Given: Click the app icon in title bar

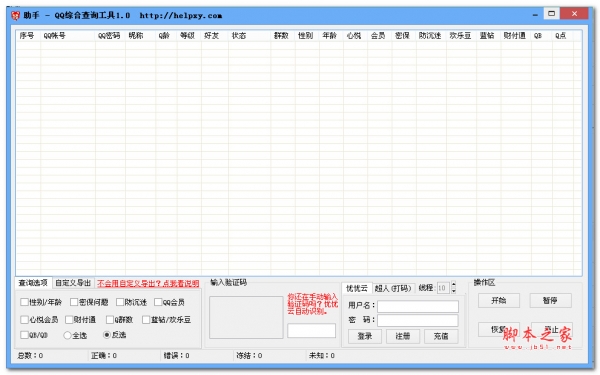Looking at the screenshot, I should pyautogui.click(x=15, y=16).
